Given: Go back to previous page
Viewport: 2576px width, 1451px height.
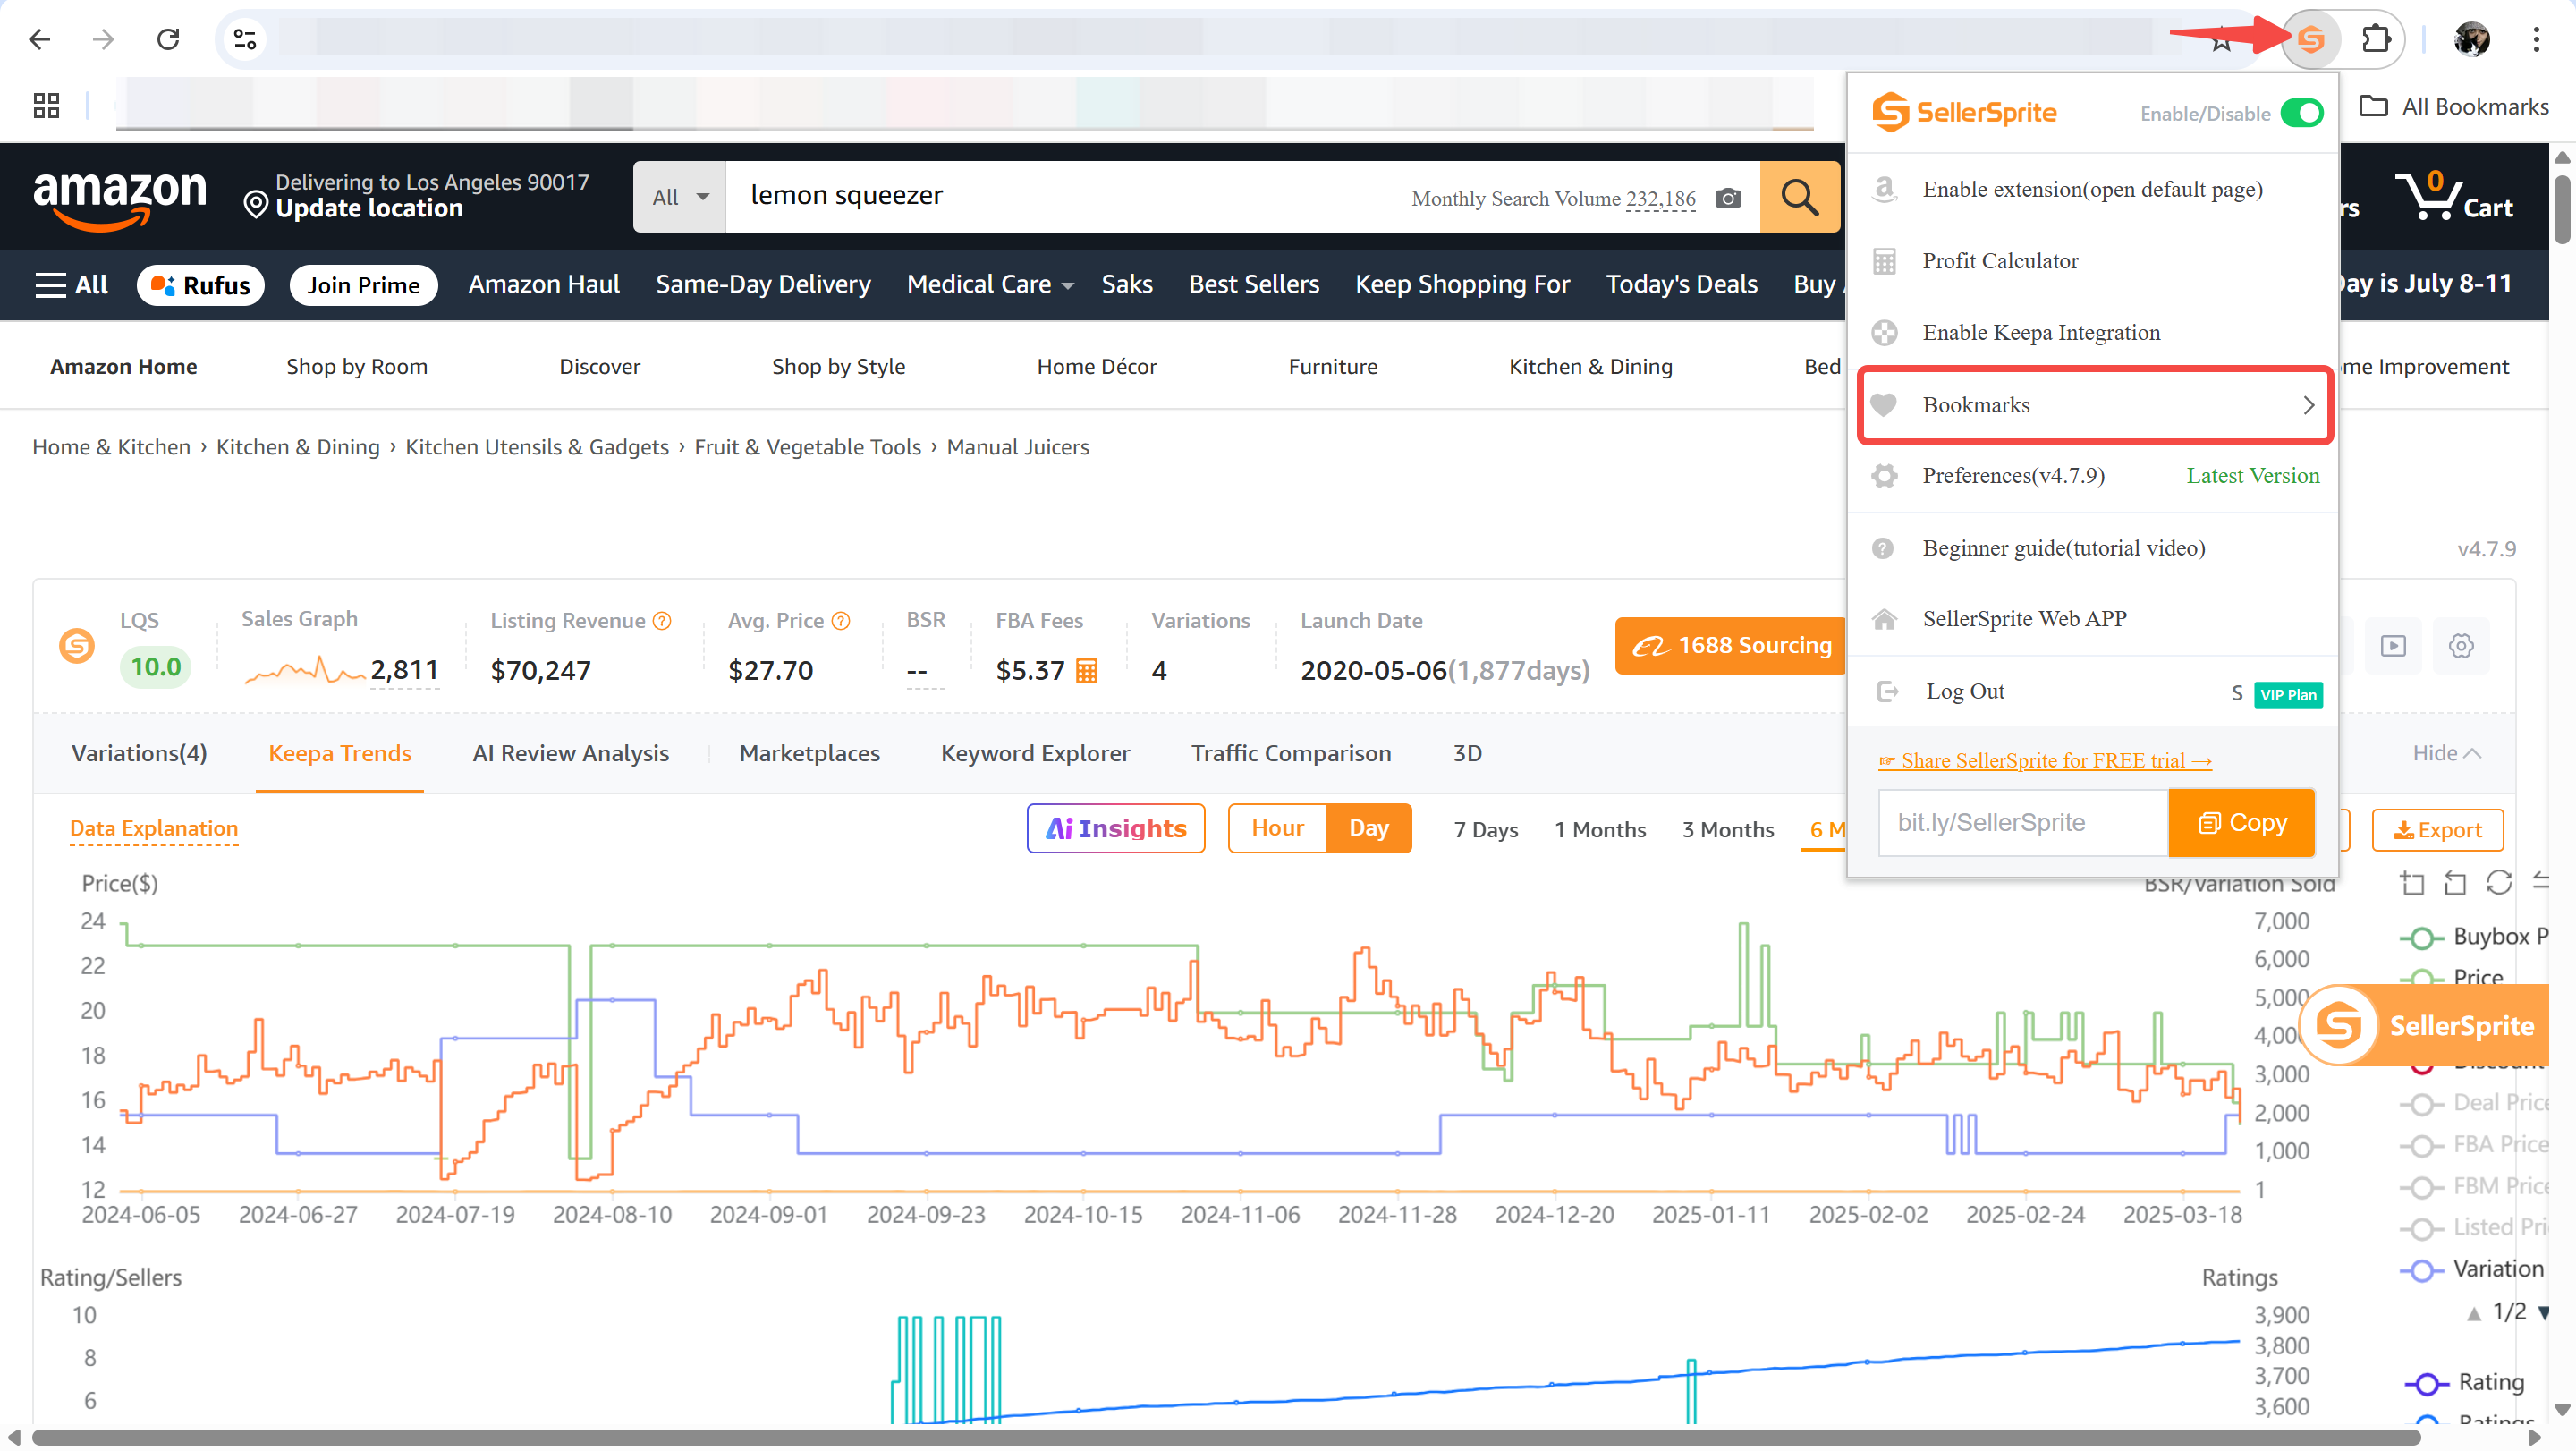Looking at the screenshot, I should [x=40, y=40].
